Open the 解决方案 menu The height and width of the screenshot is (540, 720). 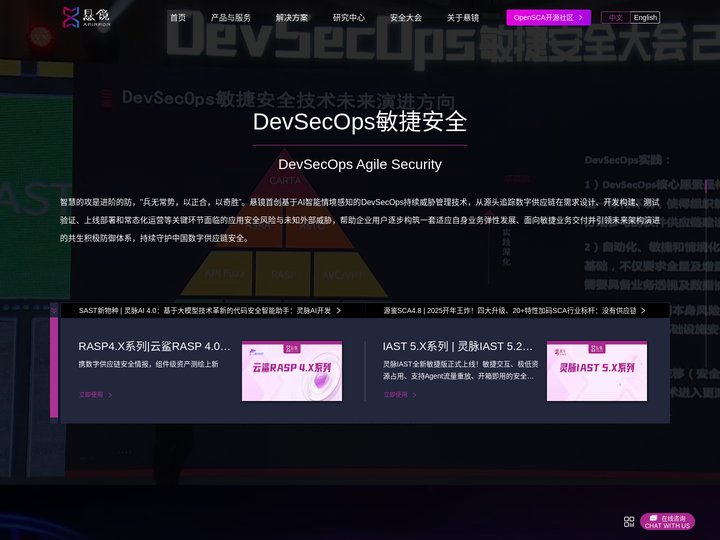(x=292, y=18)
